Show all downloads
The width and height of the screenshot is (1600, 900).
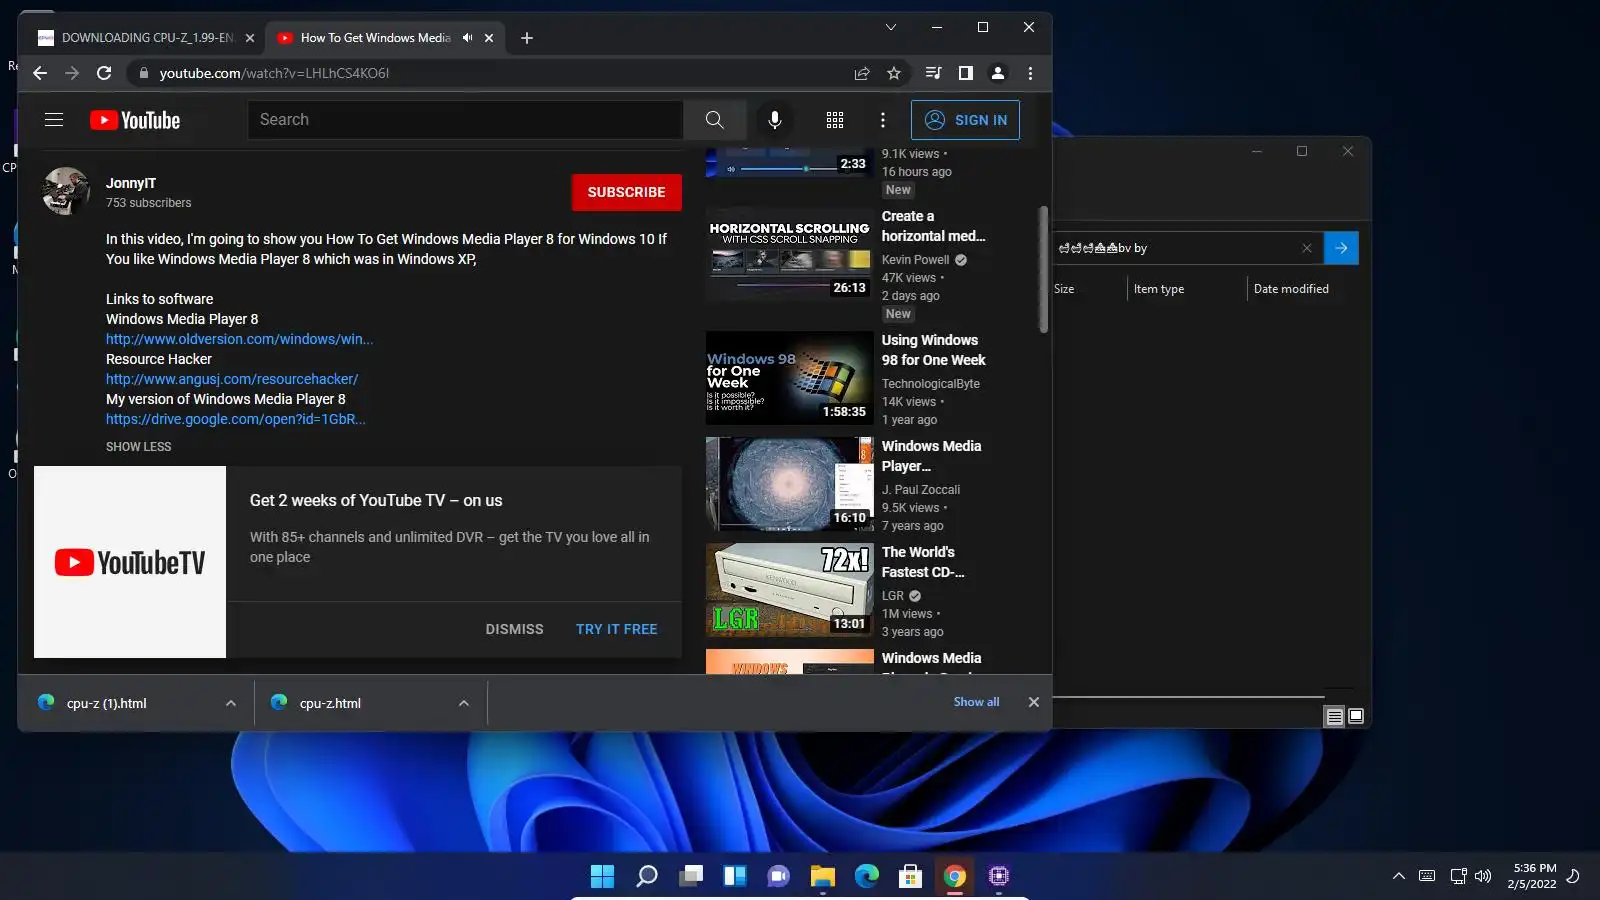pyautogui.click(x=976, y=702)
